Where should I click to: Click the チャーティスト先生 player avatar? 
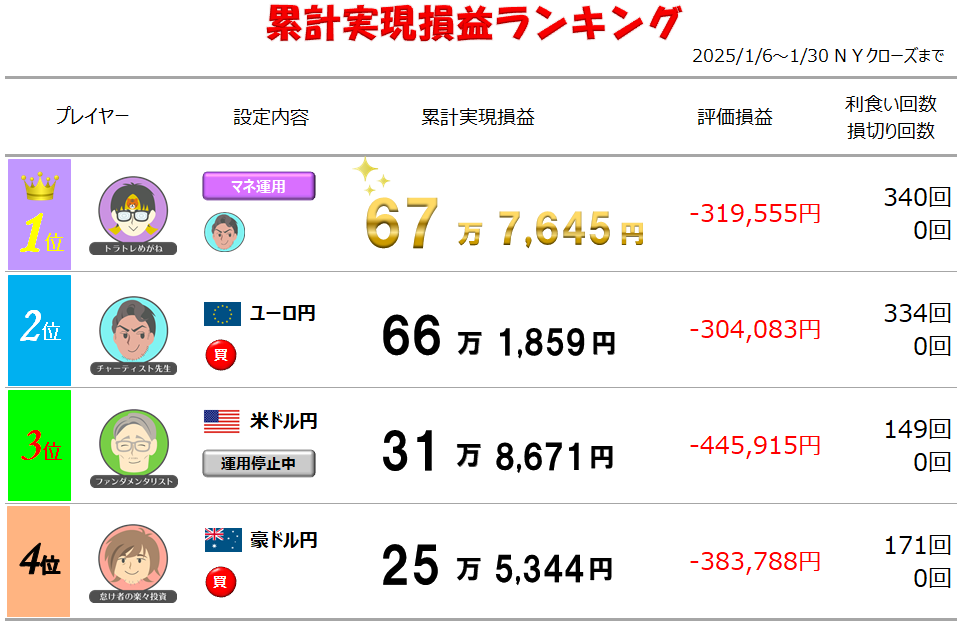[x=133, y=331]
